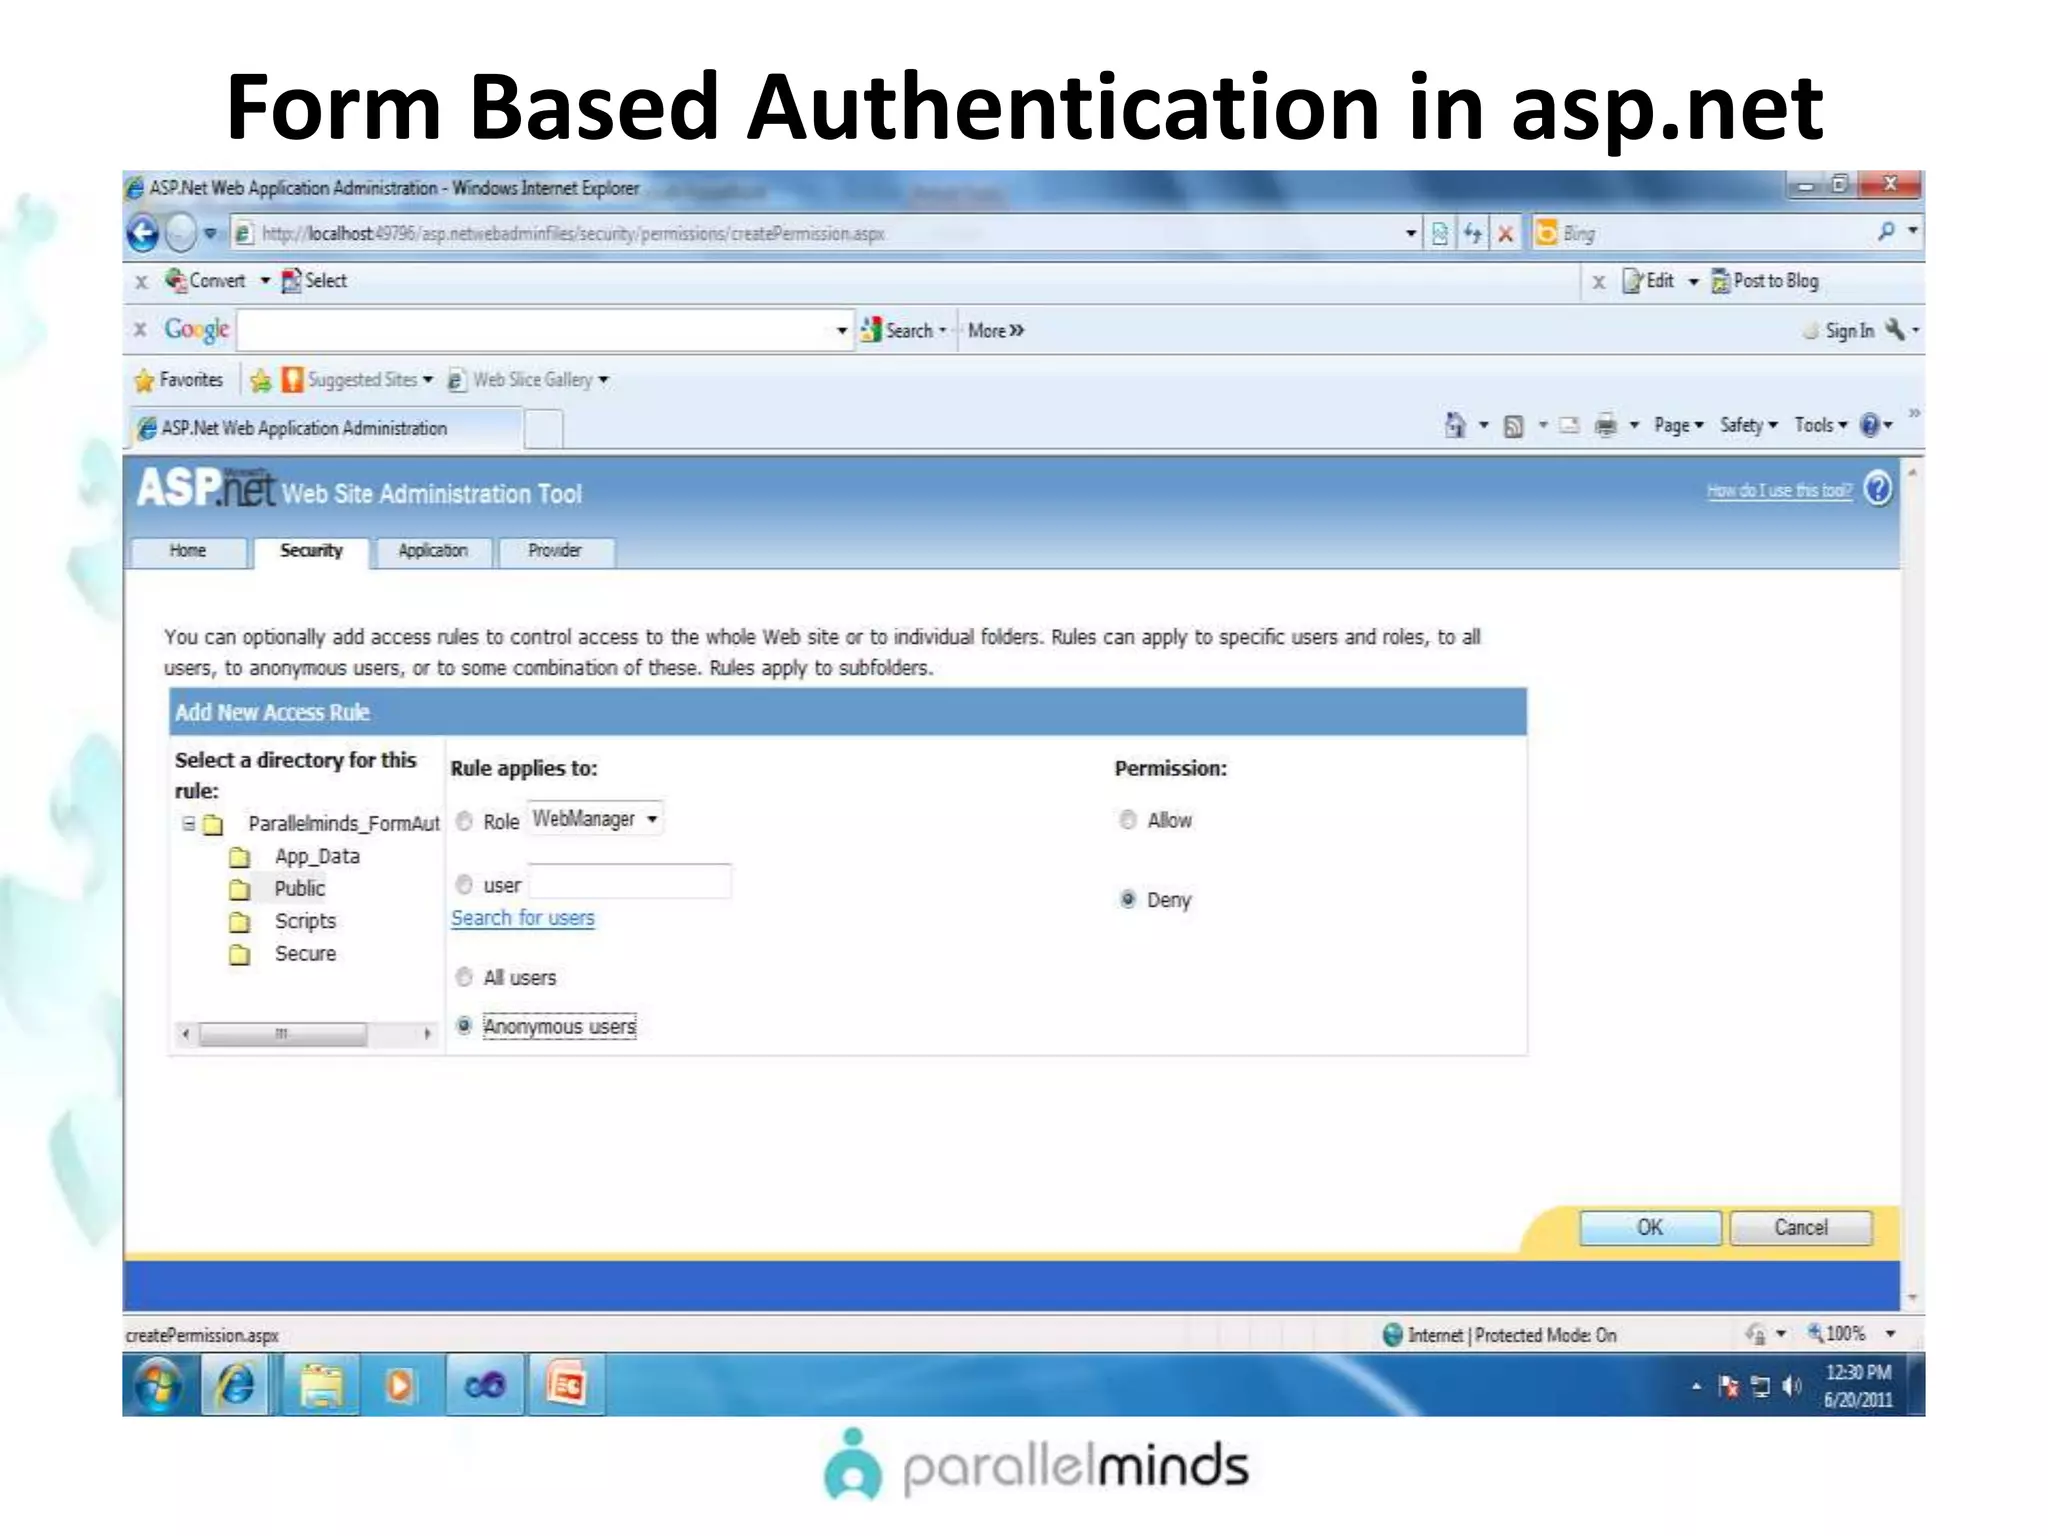Switch to the Application tab

432,551
